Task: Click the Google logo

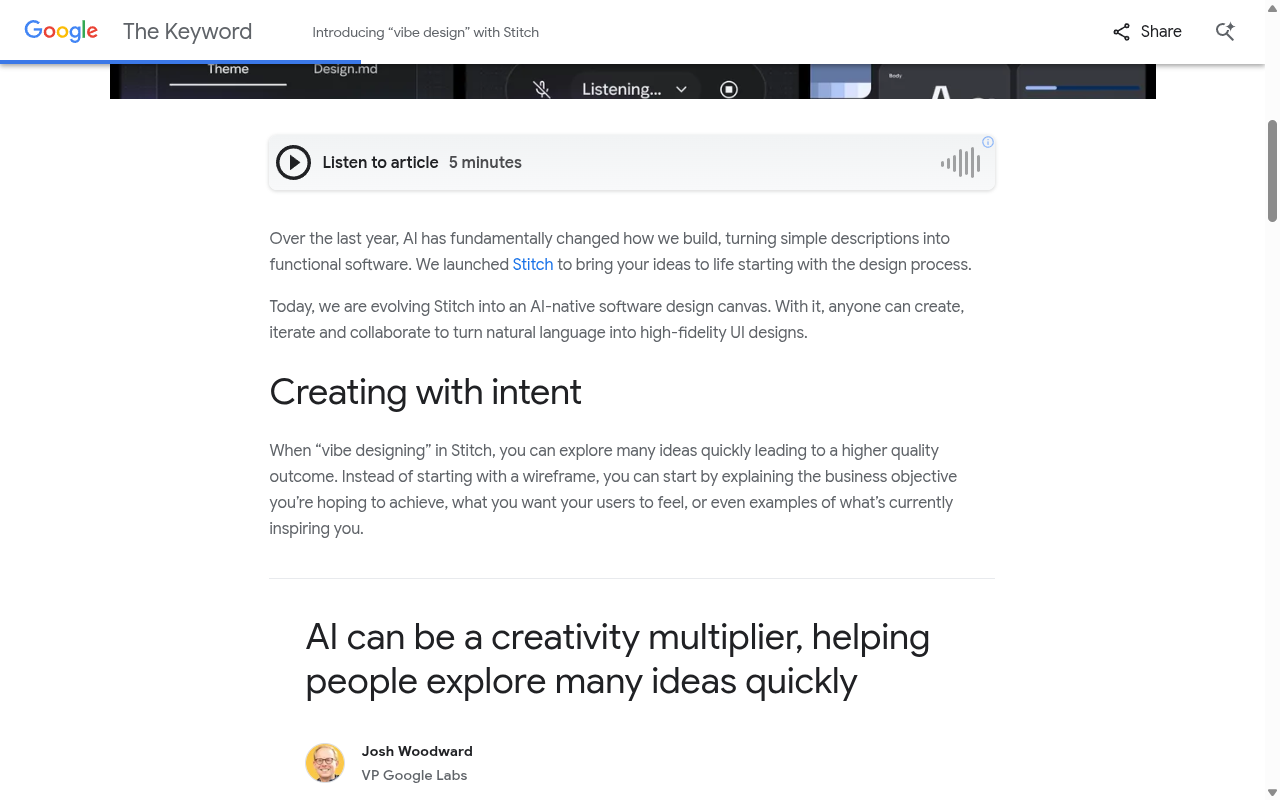Action: pos(61,31)
